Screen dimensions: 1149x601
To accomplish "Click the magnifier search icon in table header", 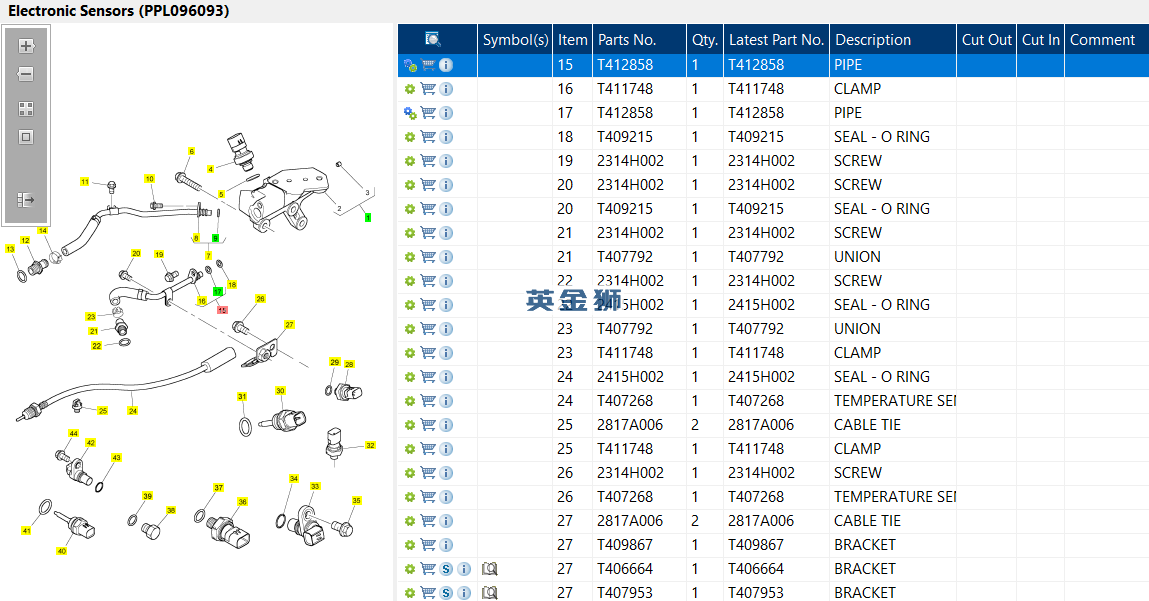I will click(433, 39).
